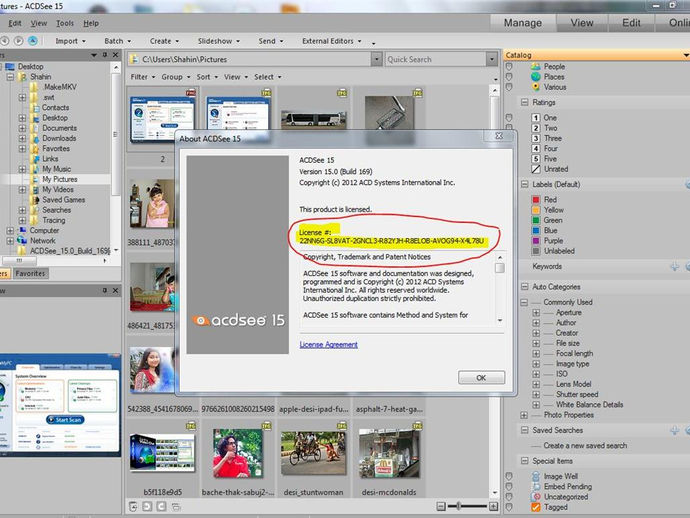This screenshot has width=690, height=518.
Task: Click the forward navigation arrow icon
Action: 18,41
